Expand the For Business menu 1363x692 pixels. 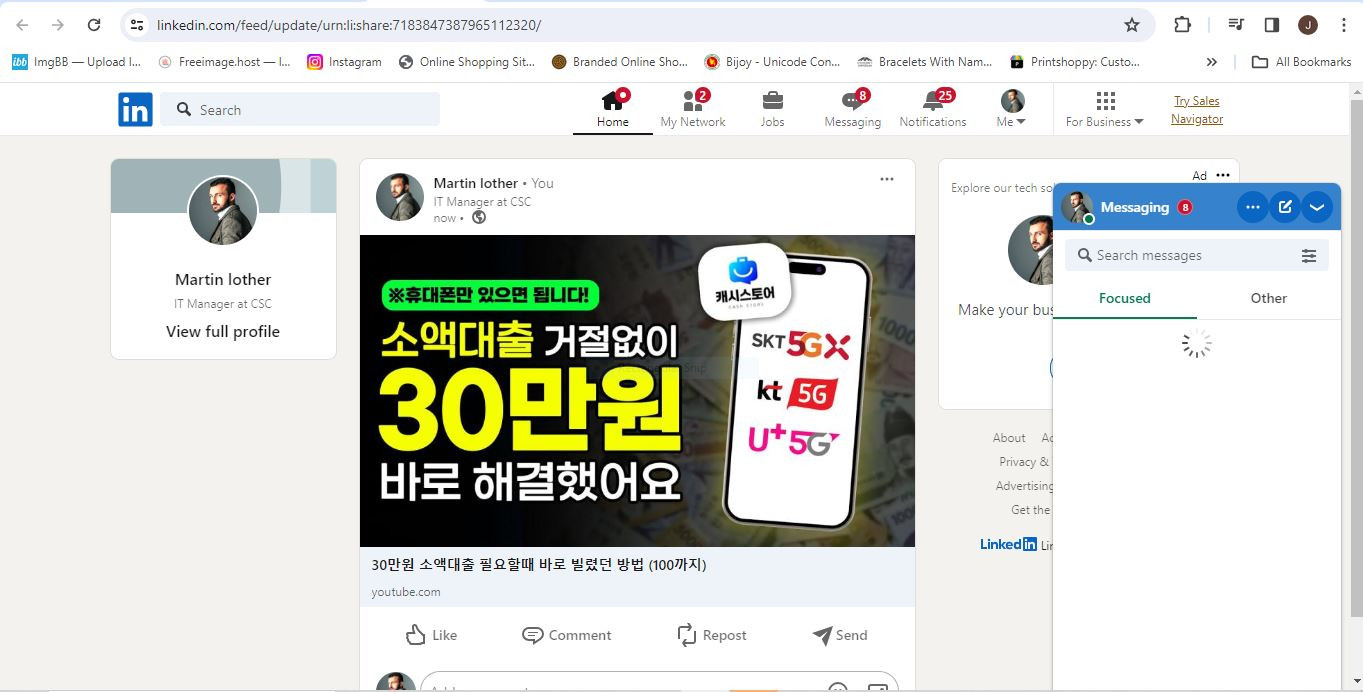[x=1104, y=109]
